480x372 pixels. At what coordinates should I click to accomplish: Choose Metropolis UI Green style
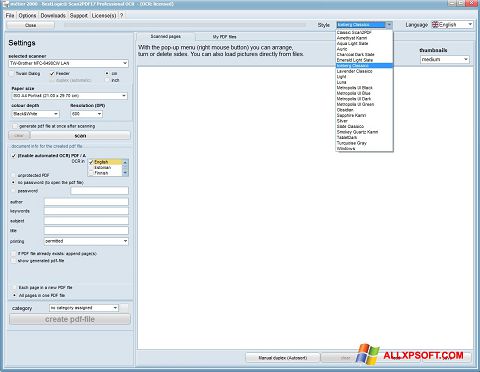[355, 104]
